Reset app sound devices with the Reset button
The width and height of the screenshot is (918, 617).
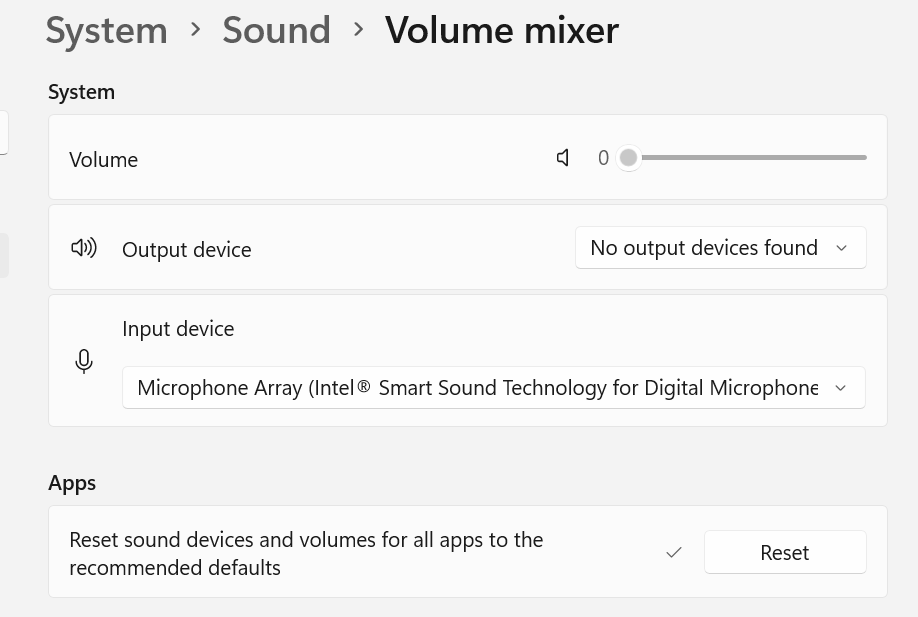[785, 552]
